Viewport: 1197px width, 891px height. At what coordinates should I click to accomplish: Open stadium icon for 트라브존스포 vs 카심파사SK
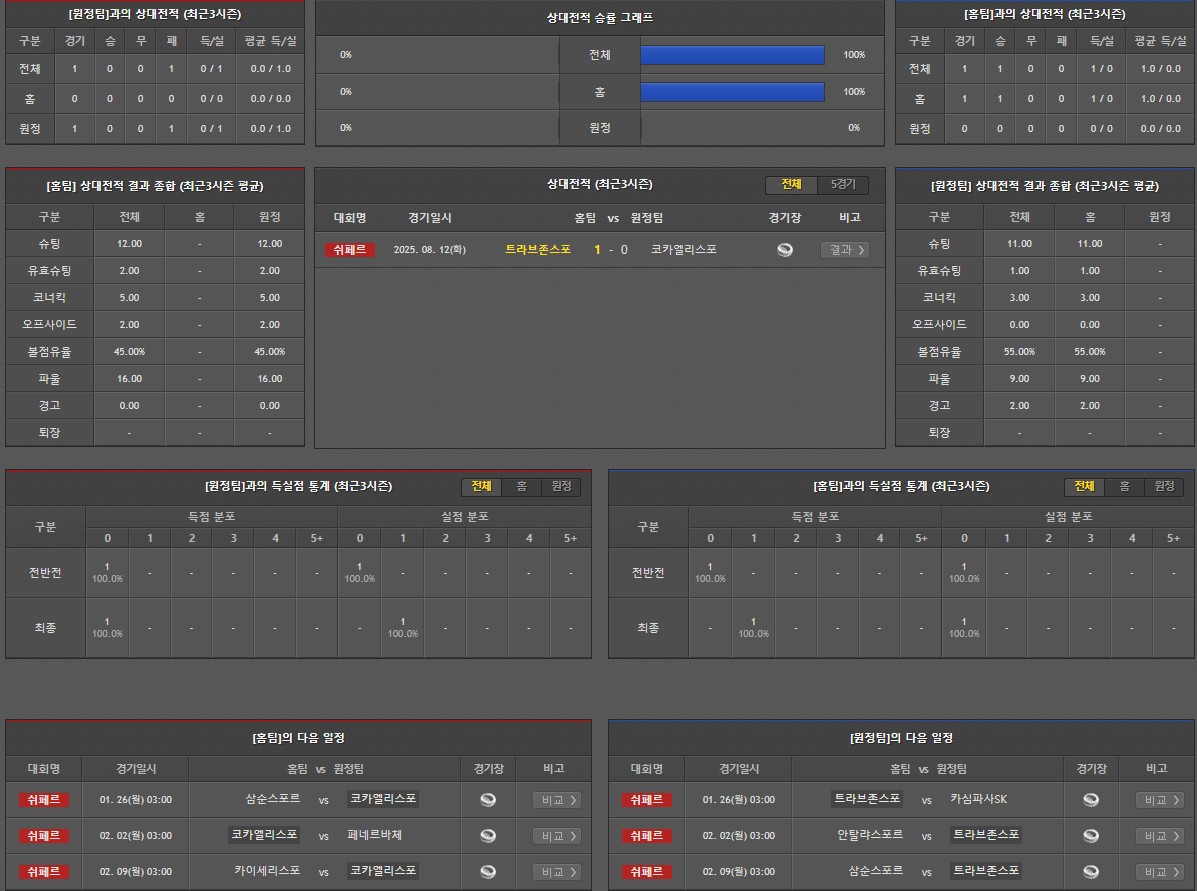[1091, 800]
